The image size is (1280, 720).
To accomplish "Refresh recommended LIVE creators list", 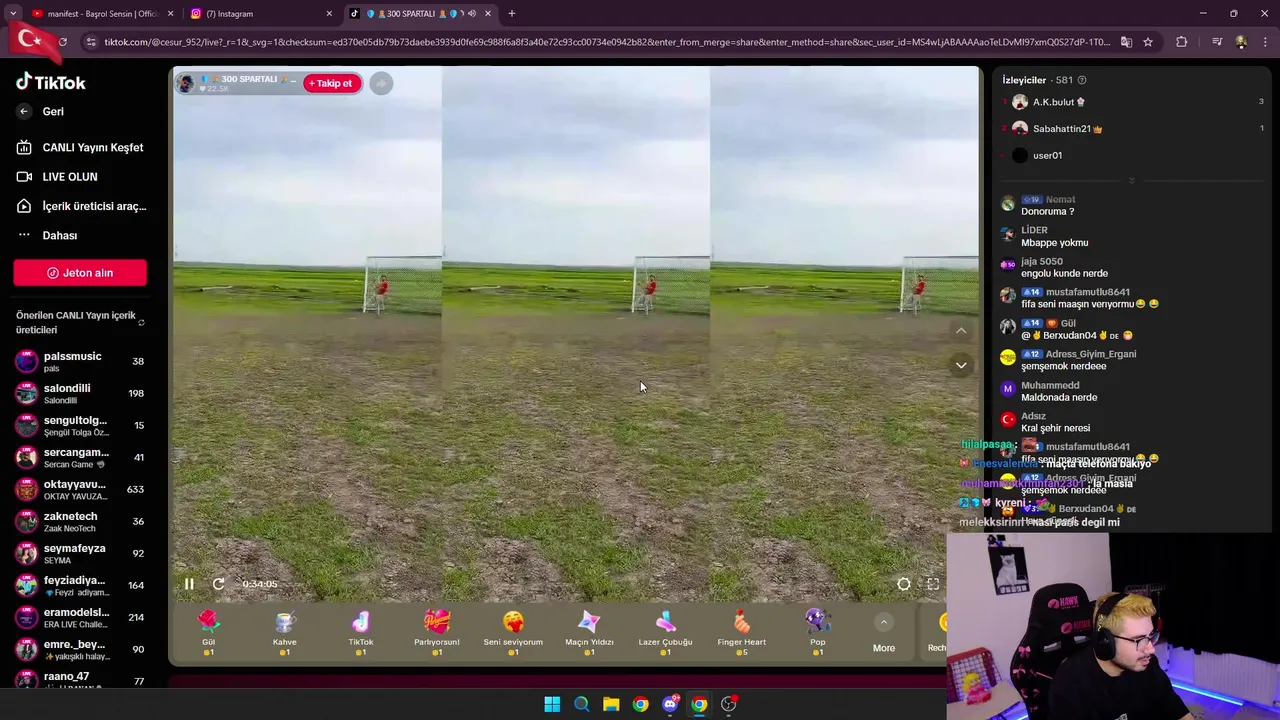I will point(141,322).
